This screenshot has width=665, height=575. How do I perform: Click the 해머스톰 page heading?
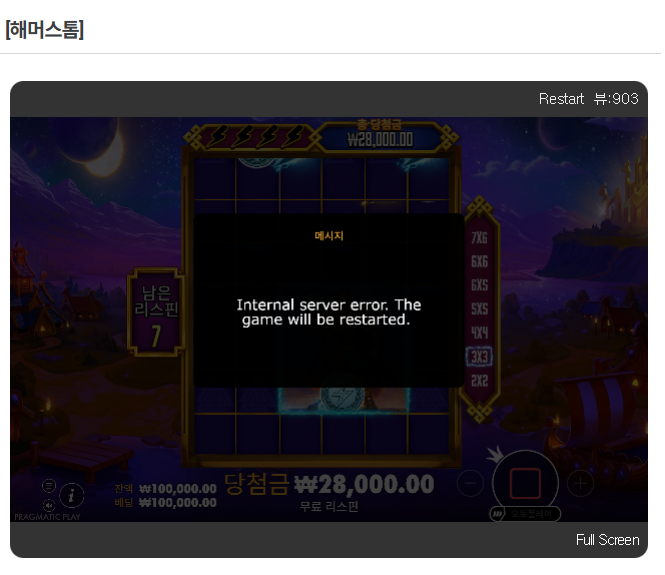[44, 30]
